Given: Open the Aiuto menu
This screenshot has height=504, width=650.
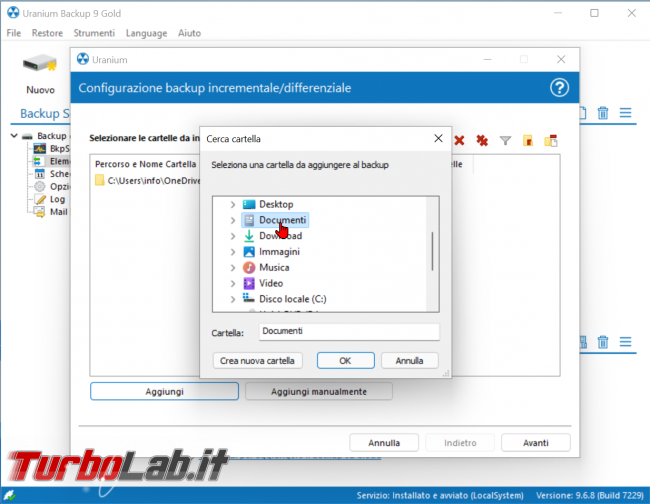Looking at the screenshot, I should click(x=189, y=33).
